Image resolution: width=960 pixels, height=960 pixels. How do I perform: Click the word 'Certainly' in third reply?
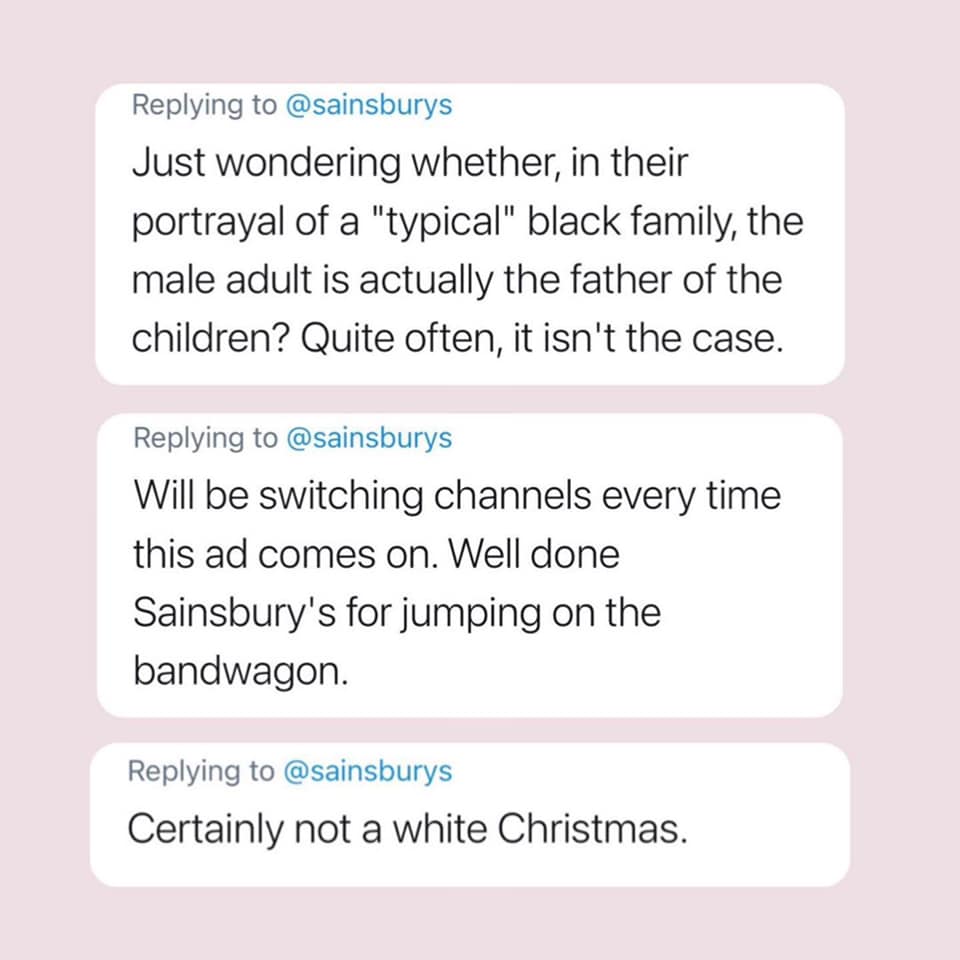click(x=206, y=830)
